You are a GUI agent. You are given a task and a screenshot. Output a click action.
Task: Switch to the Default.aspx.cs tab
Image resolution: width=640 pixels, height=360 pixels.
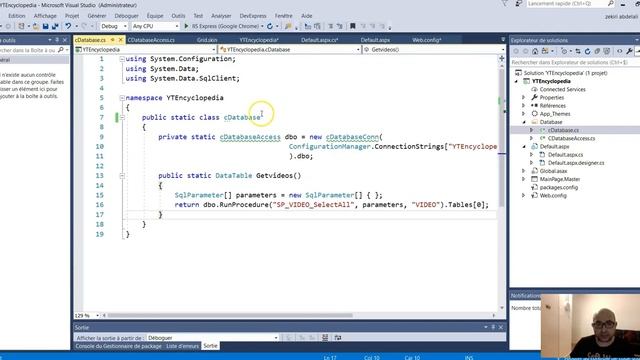tap(320, 40)
